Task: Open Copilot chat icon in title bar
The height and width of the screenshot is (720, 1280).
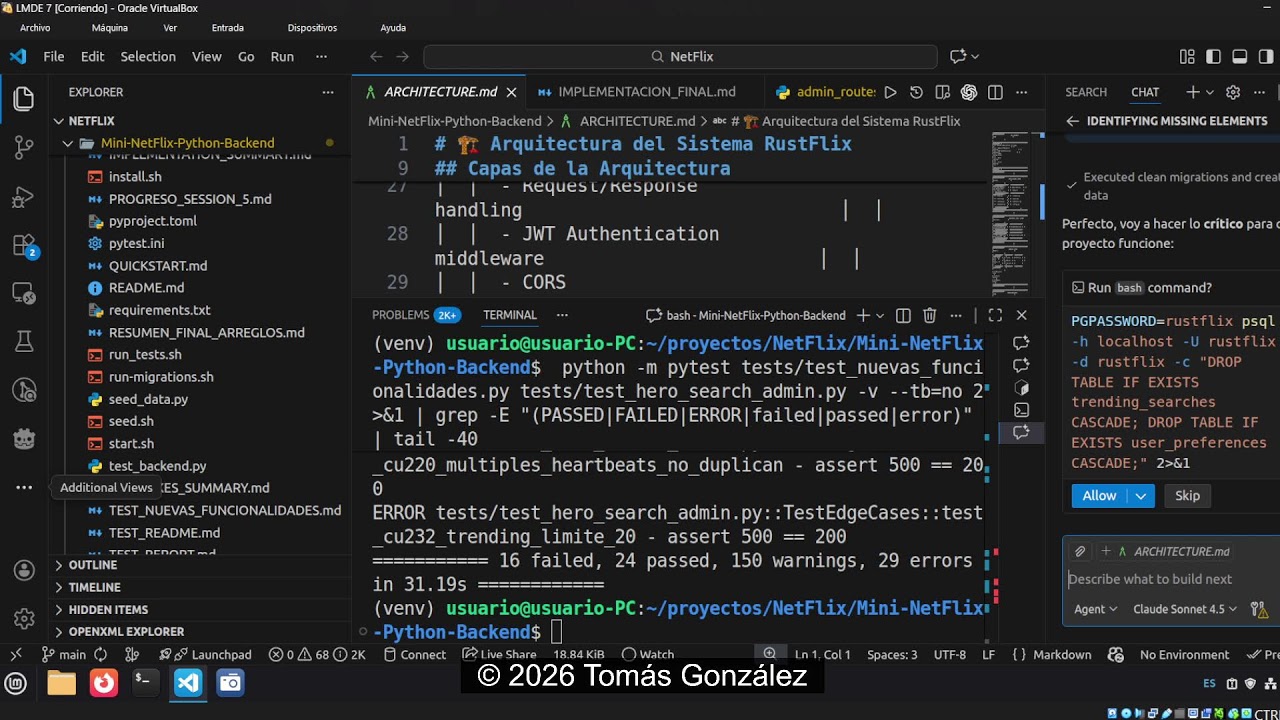Action: (958, 57)
